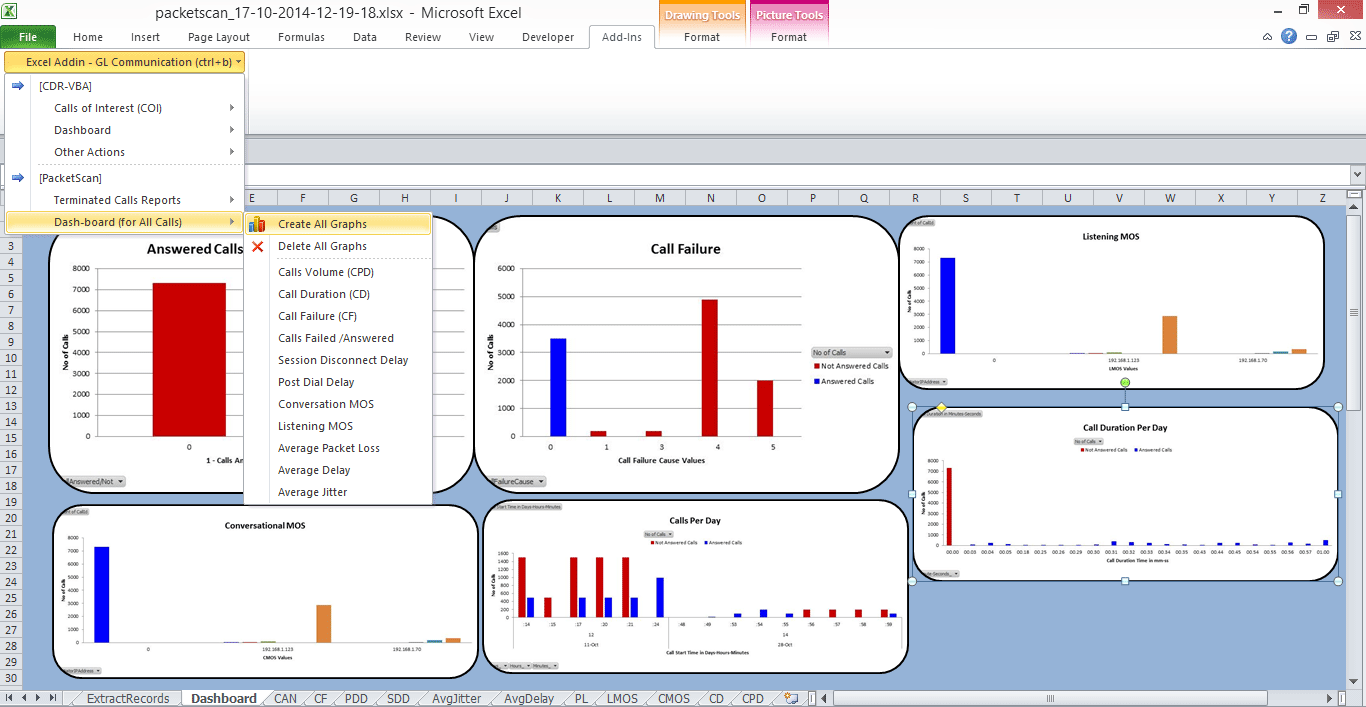Open Picture Tools Format tab

pyautogui.click(x=789, y=37)
